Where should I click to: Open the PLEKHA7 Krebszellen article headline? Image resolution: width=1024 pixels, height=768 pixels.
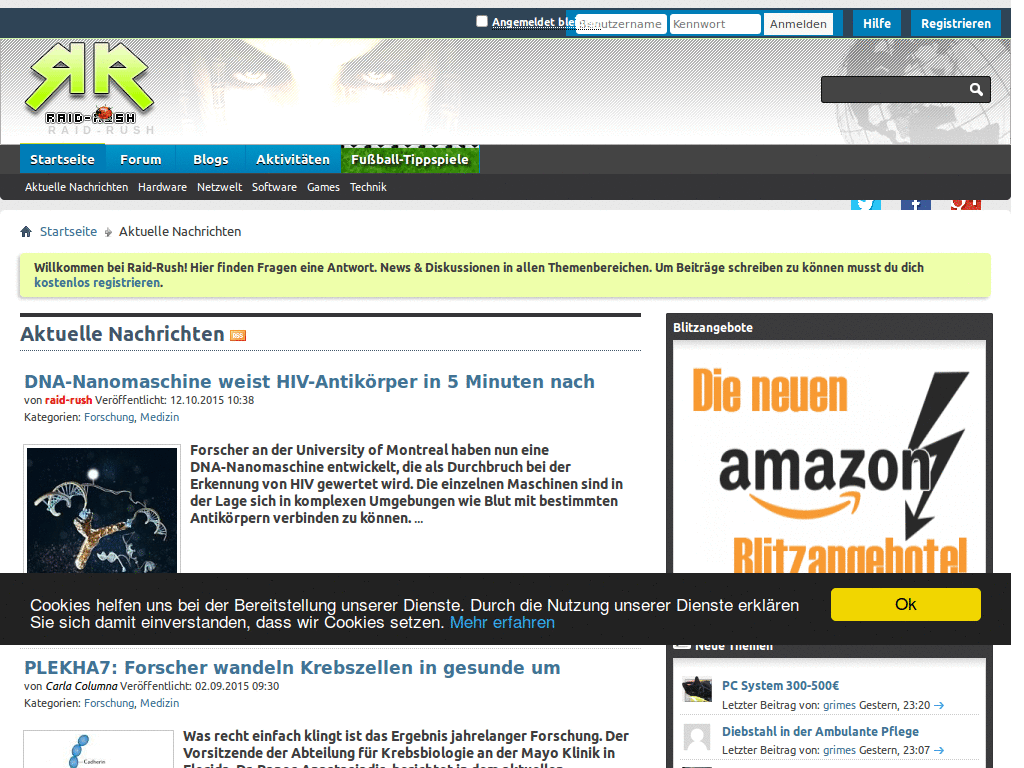[x=292, y=667]
